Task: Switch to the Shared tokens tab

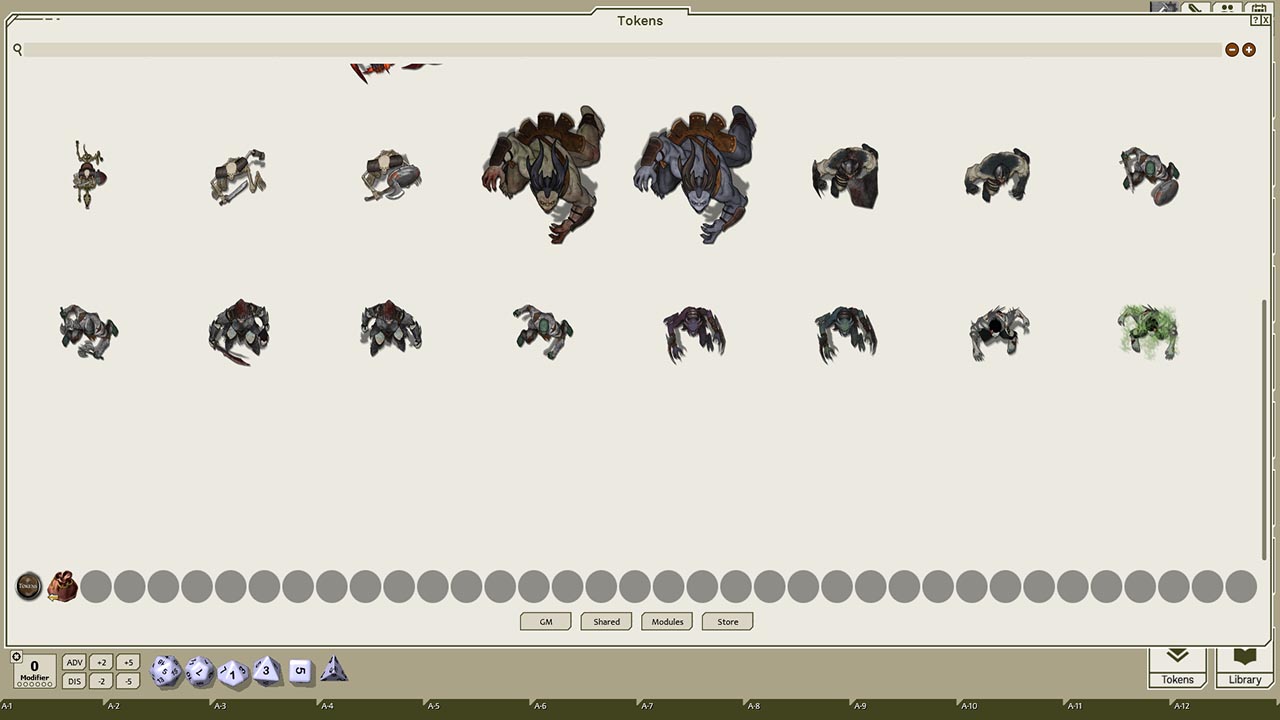Action: [605, 621]
